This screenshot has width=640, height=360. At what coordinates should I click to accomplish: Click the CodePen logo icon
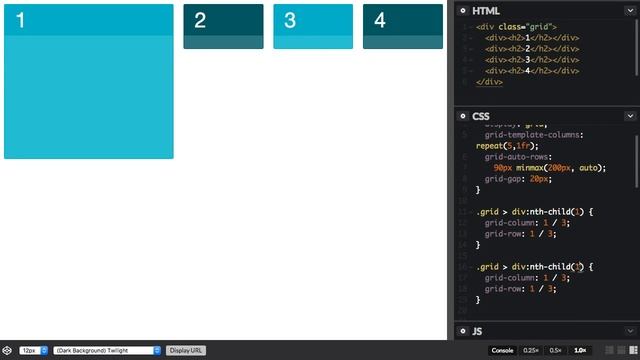click(7, 350)
